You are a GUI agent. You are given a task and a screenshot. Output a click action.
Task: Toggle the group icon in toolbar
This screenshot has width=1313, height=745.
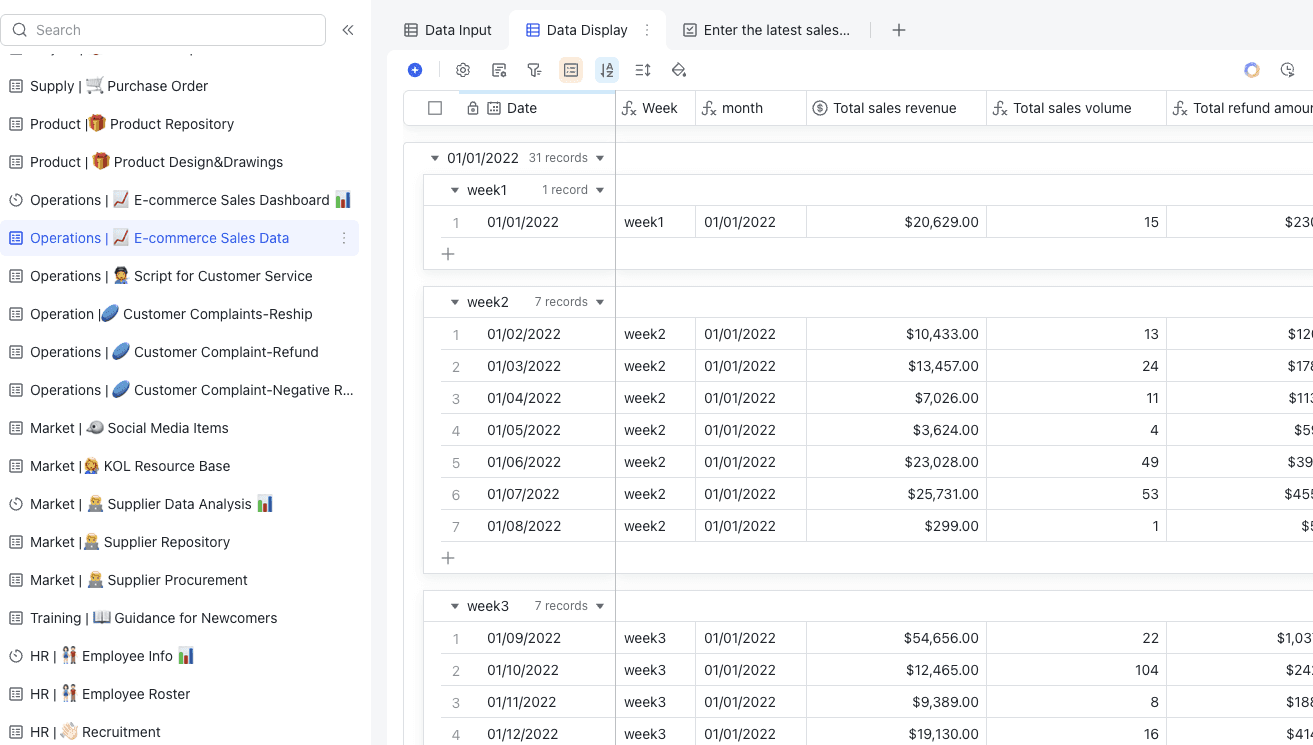pos(571,70)
